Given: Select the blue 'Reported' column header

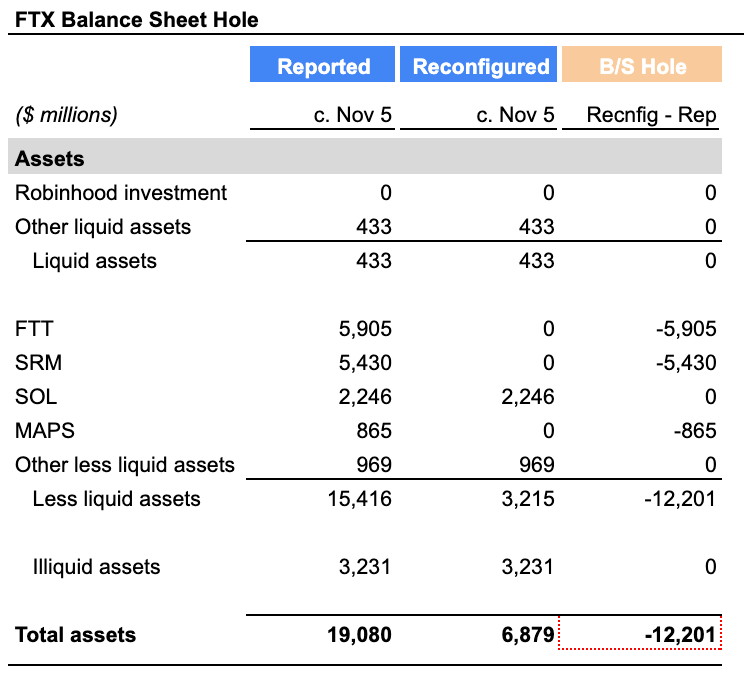Looking at the screenshot, I should 322,64.
